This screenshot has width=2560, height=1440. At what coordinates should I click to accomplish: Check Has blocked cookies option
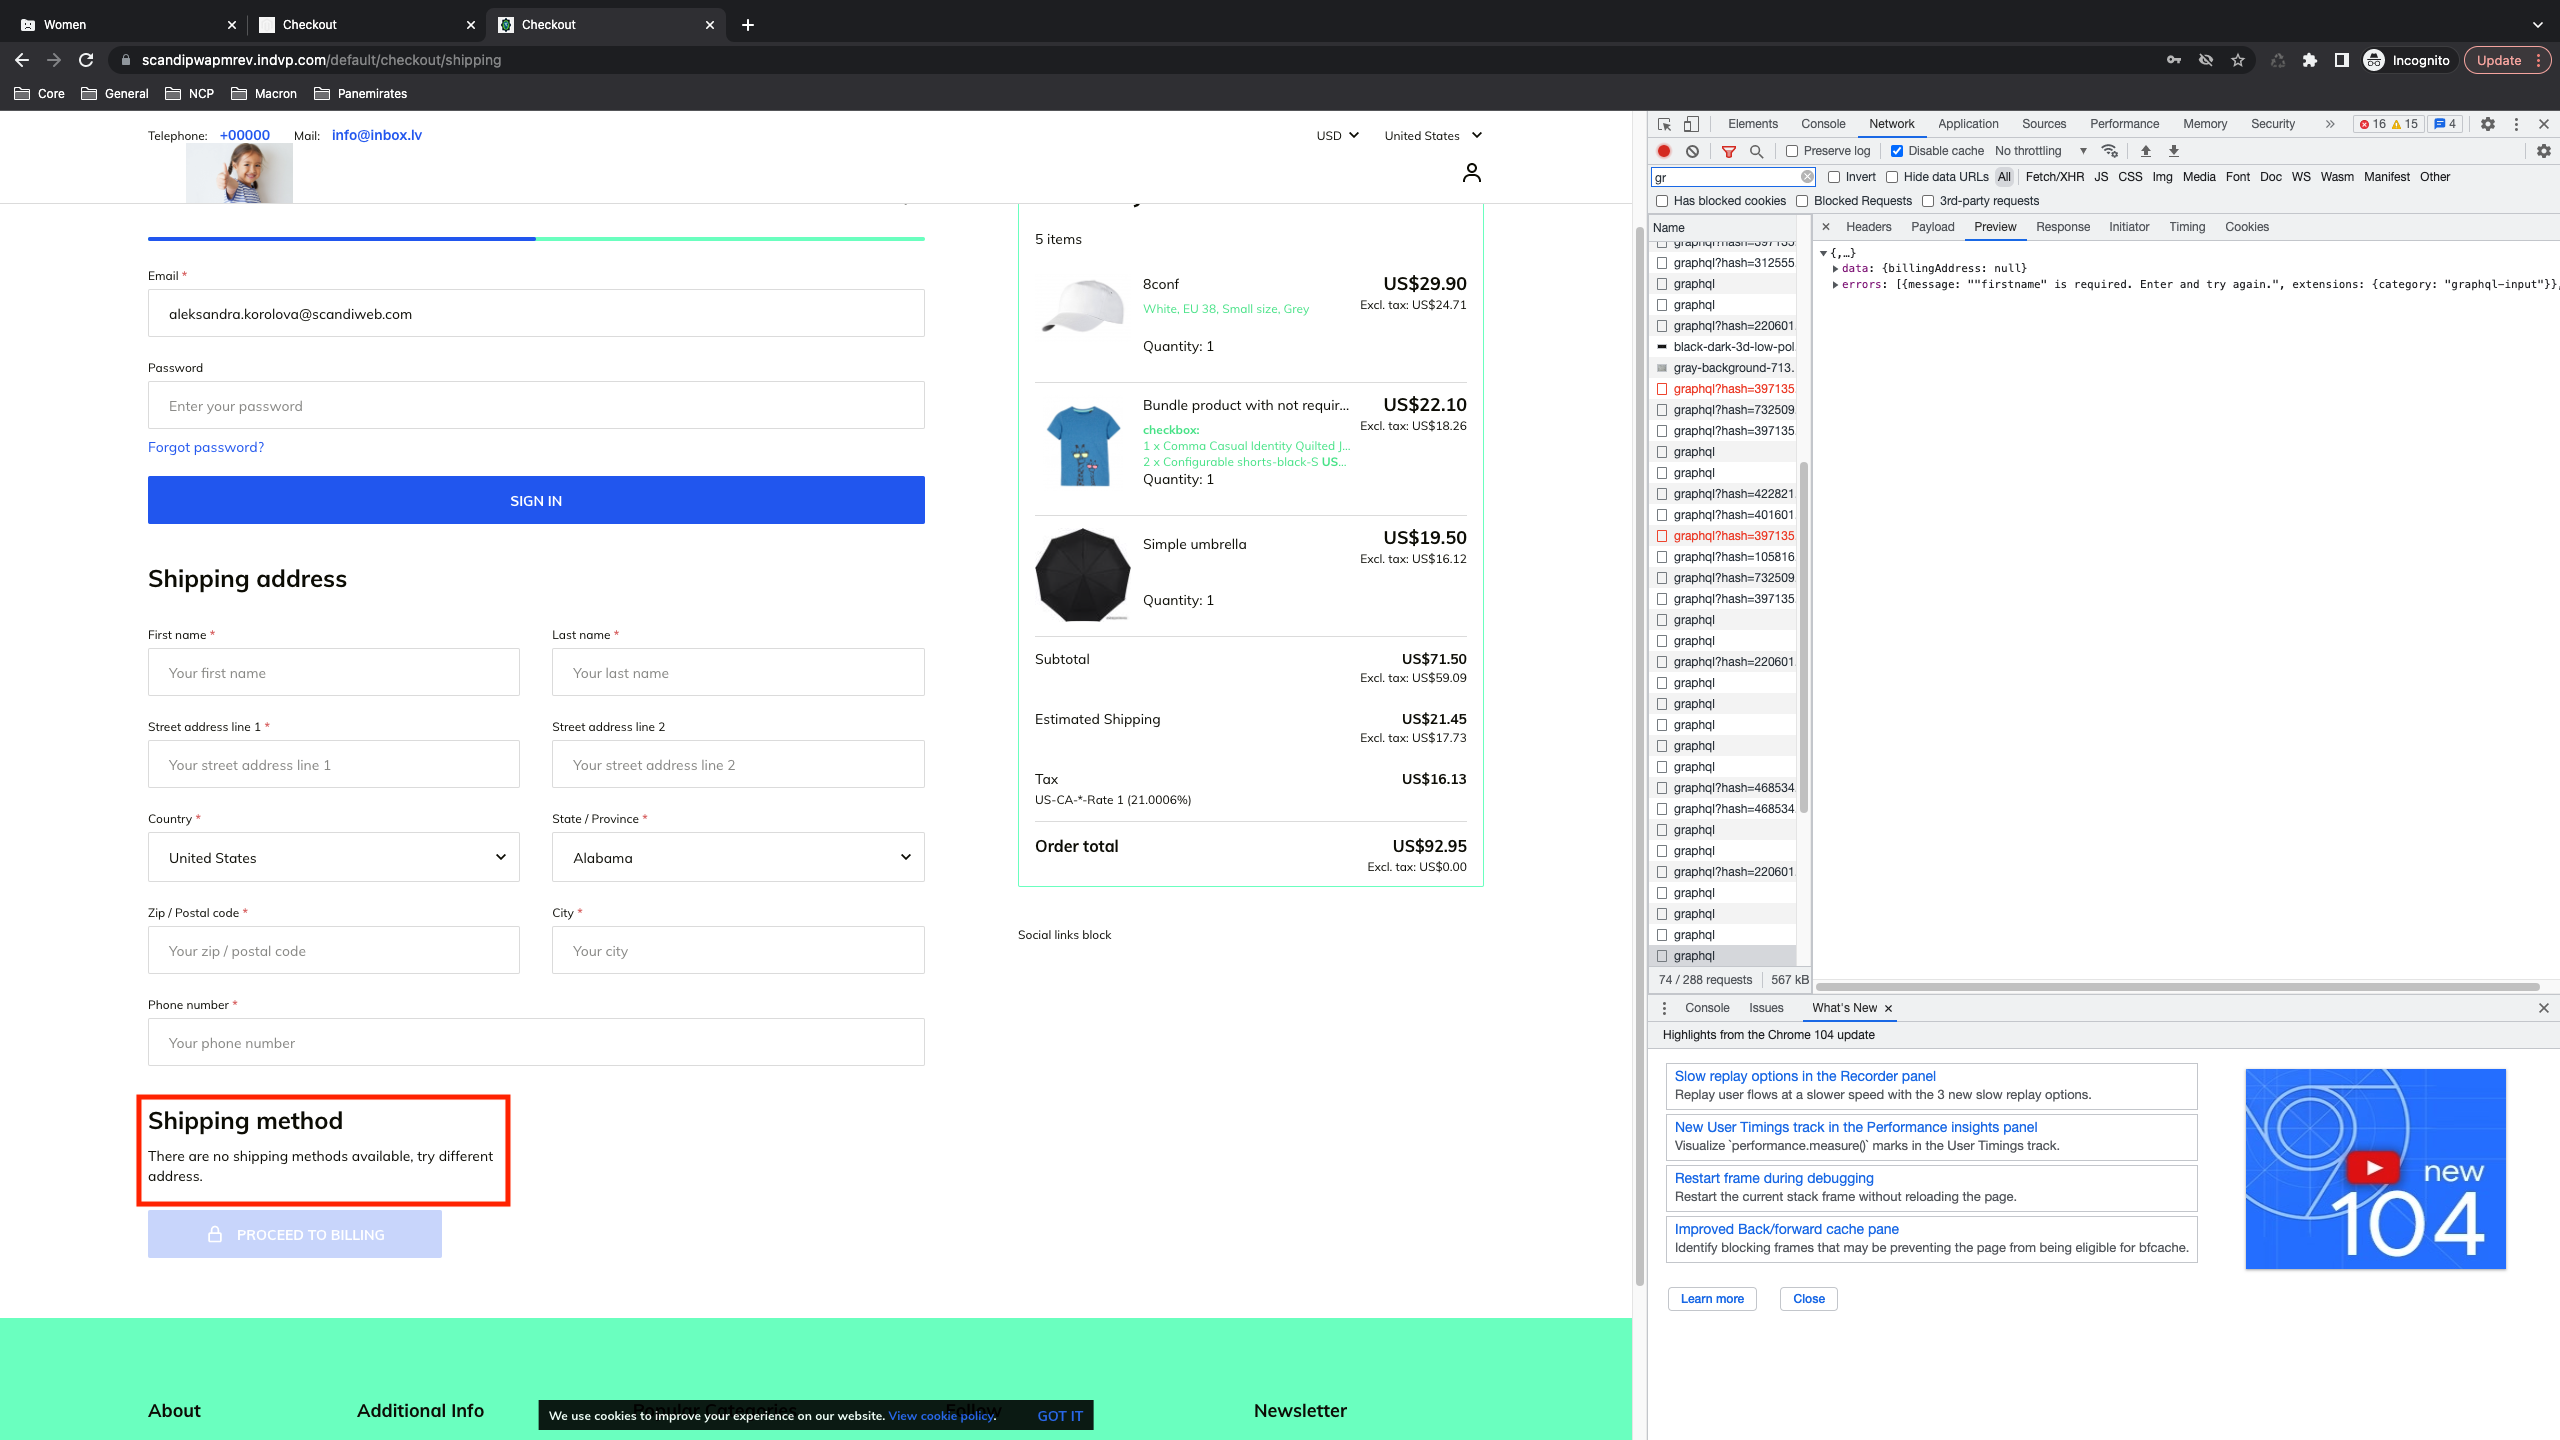(x=1662, y=201)
